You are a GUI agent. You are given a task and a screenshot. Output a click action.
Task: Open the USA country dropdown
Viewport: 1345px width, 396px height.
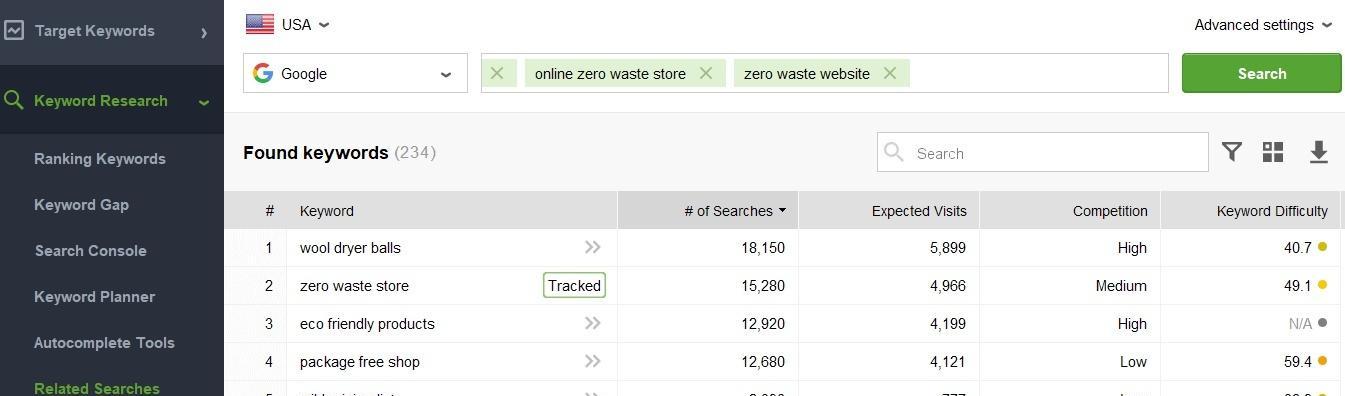(288, 24)
